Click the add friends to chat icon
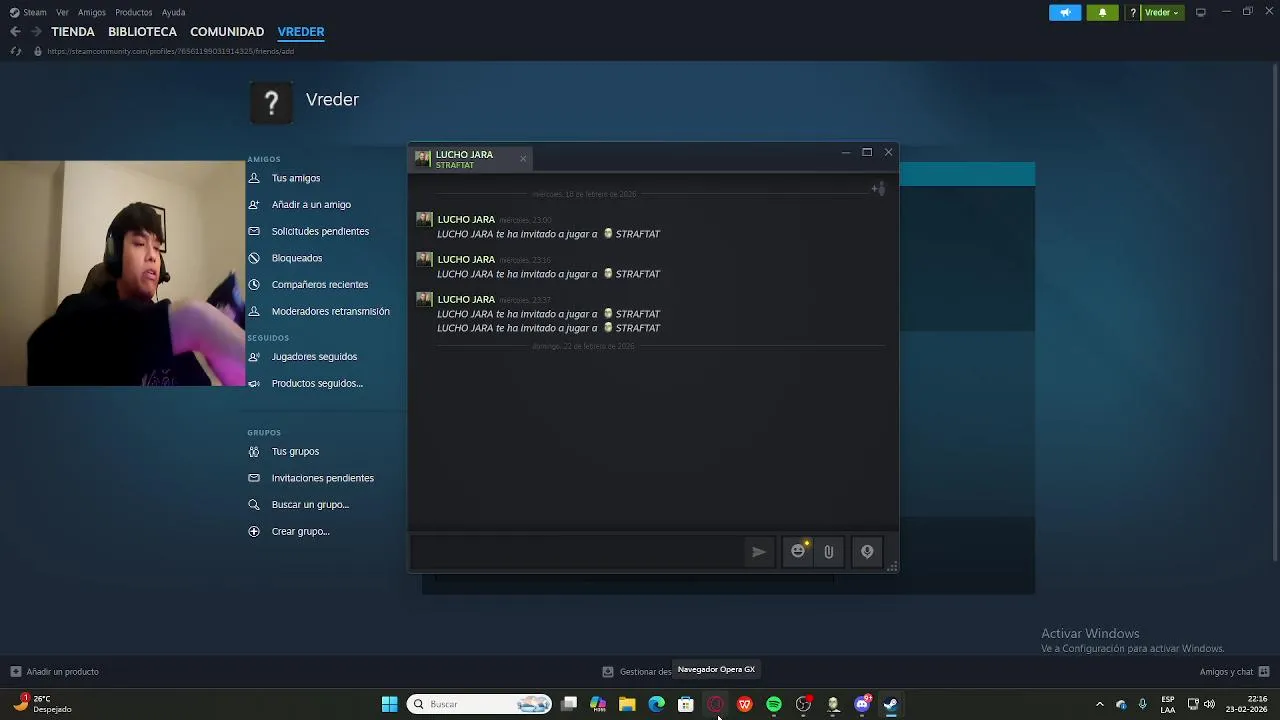This screenshot has width=1280, height=720. [878, 189]
